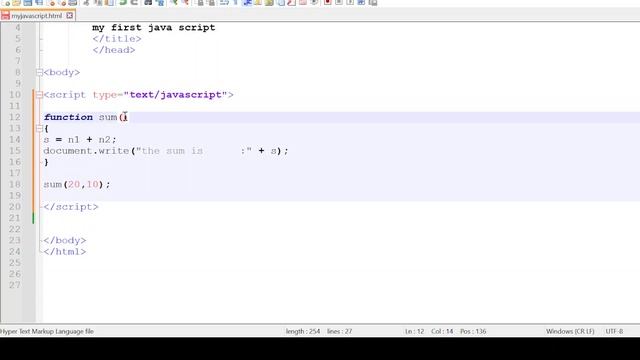Click 'Pos : 136' in the status bar
The height and width of the screenshot is (360, 640).
473,331
